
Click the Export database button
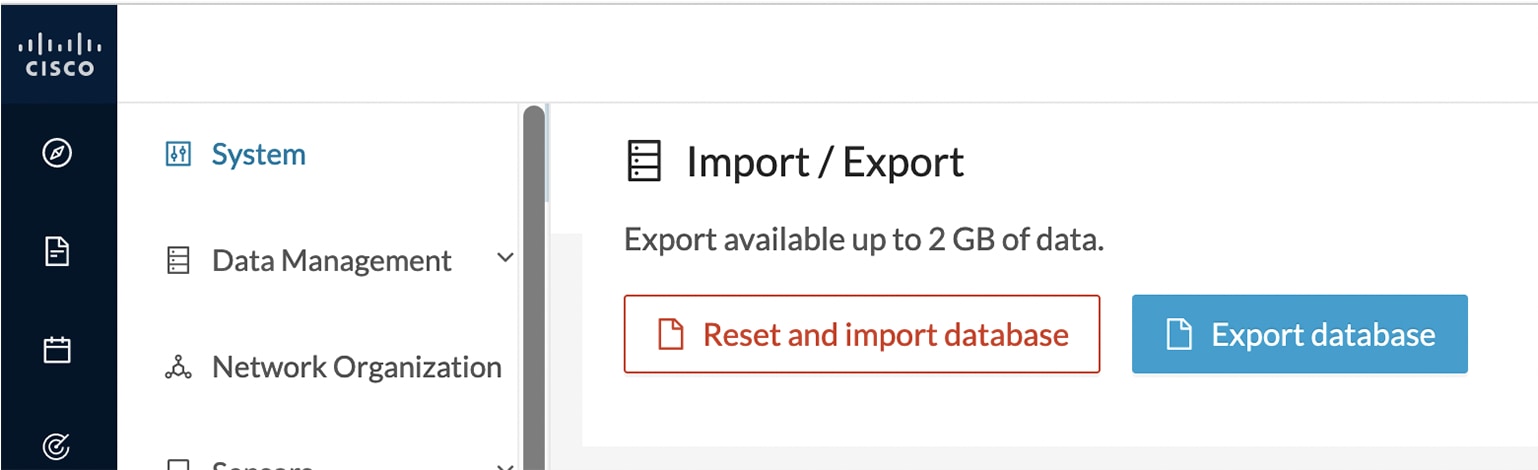coord(1300,334)
